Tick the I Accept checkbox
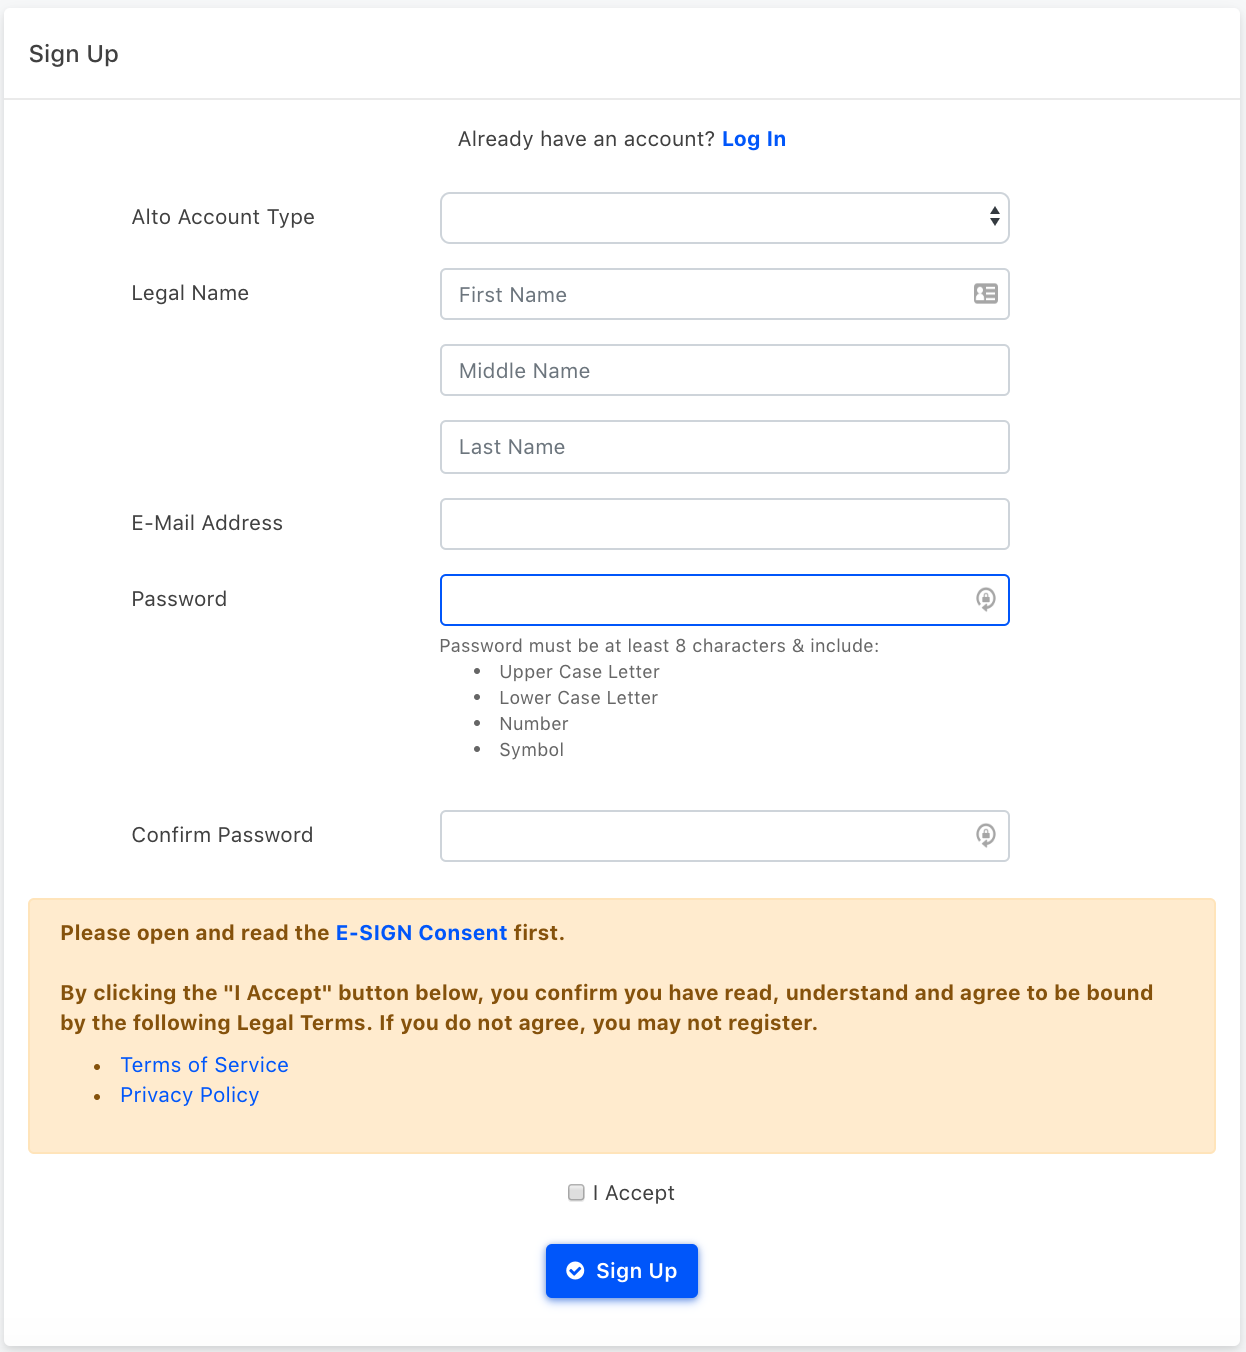 576,1192
